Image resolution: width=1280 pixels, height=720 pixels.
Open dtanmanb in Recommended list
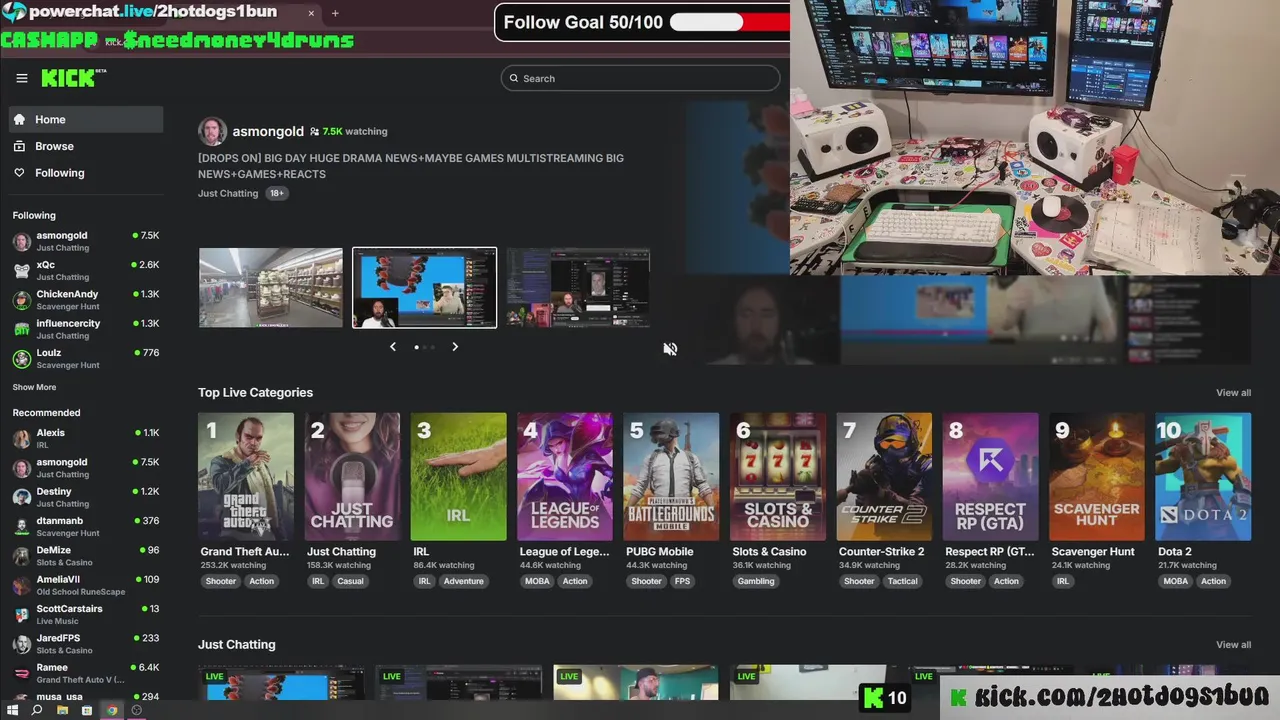[86, 526]
